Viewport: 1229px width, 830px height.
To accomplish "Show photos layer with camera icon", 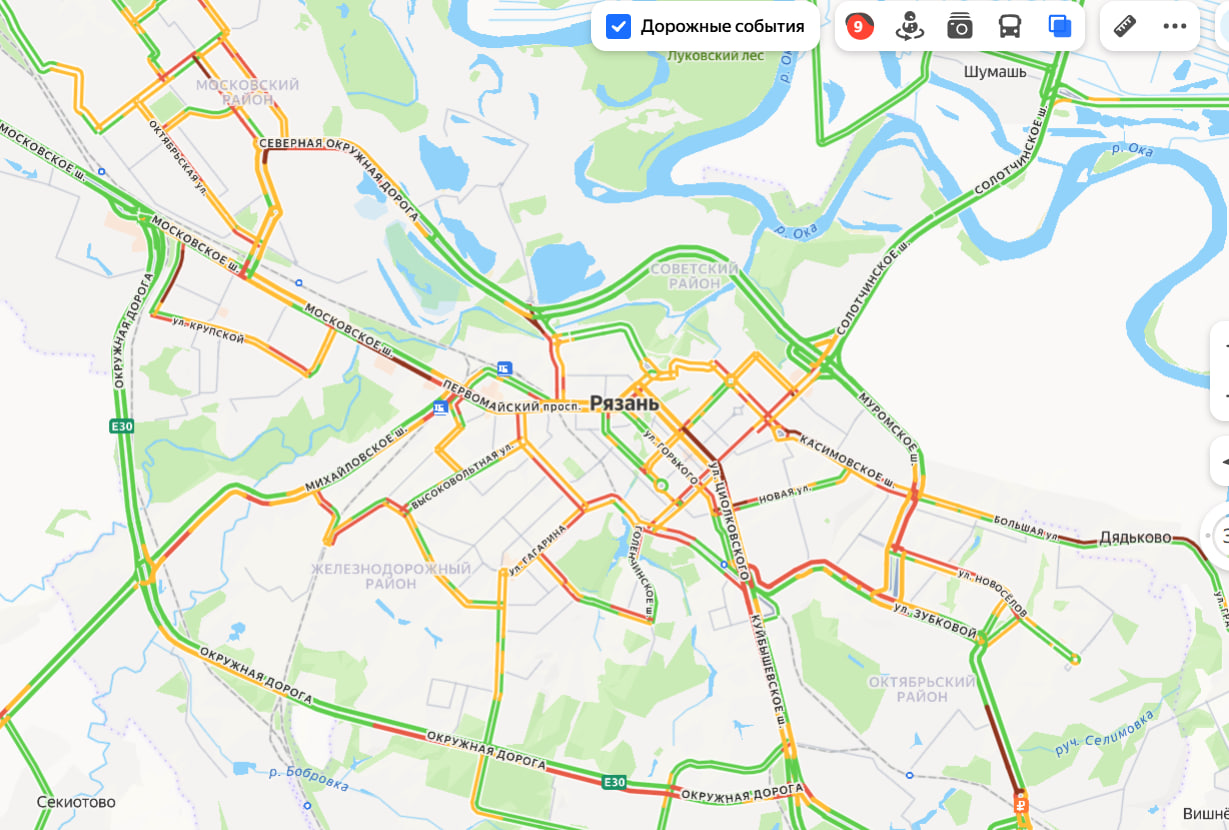I will pos(960,27).
